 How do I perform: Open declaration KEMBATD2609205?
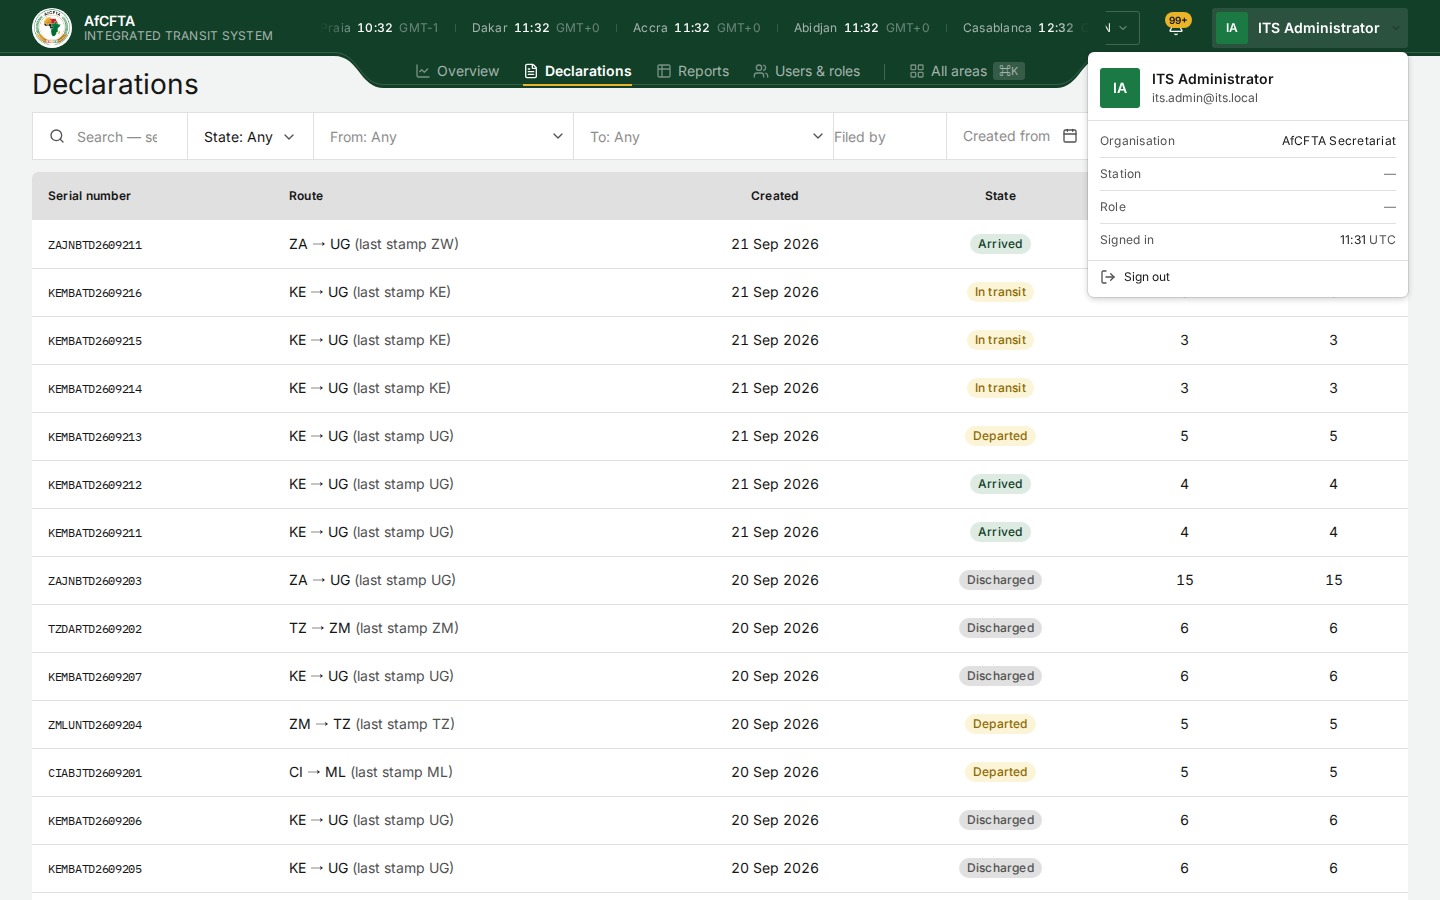tap(95, 869)
